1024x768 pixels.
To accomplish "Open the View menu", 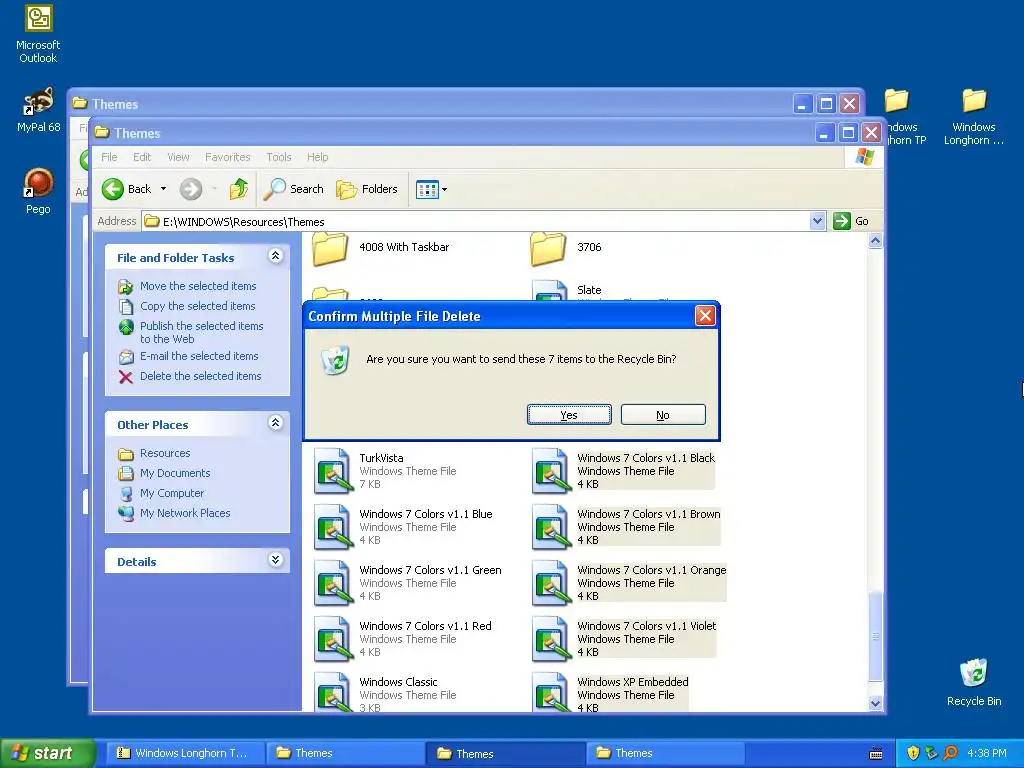I will coord(178,157).
